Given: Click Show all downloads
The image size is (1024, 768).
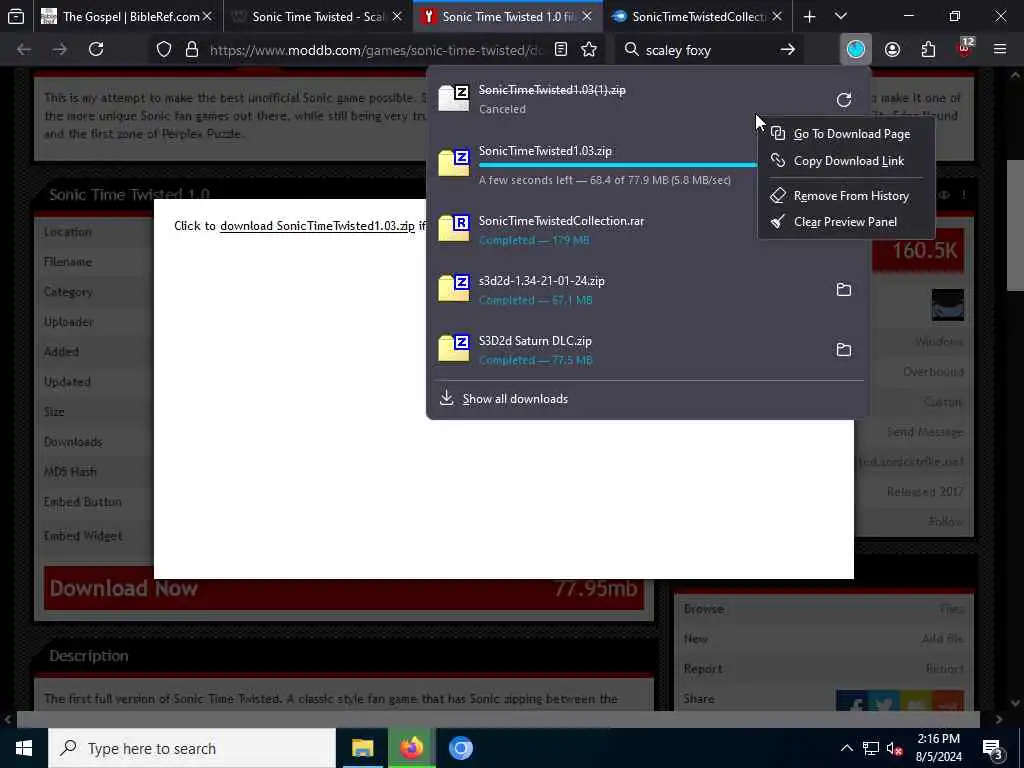Looking at the screenshot, I should tap(515, 399).
